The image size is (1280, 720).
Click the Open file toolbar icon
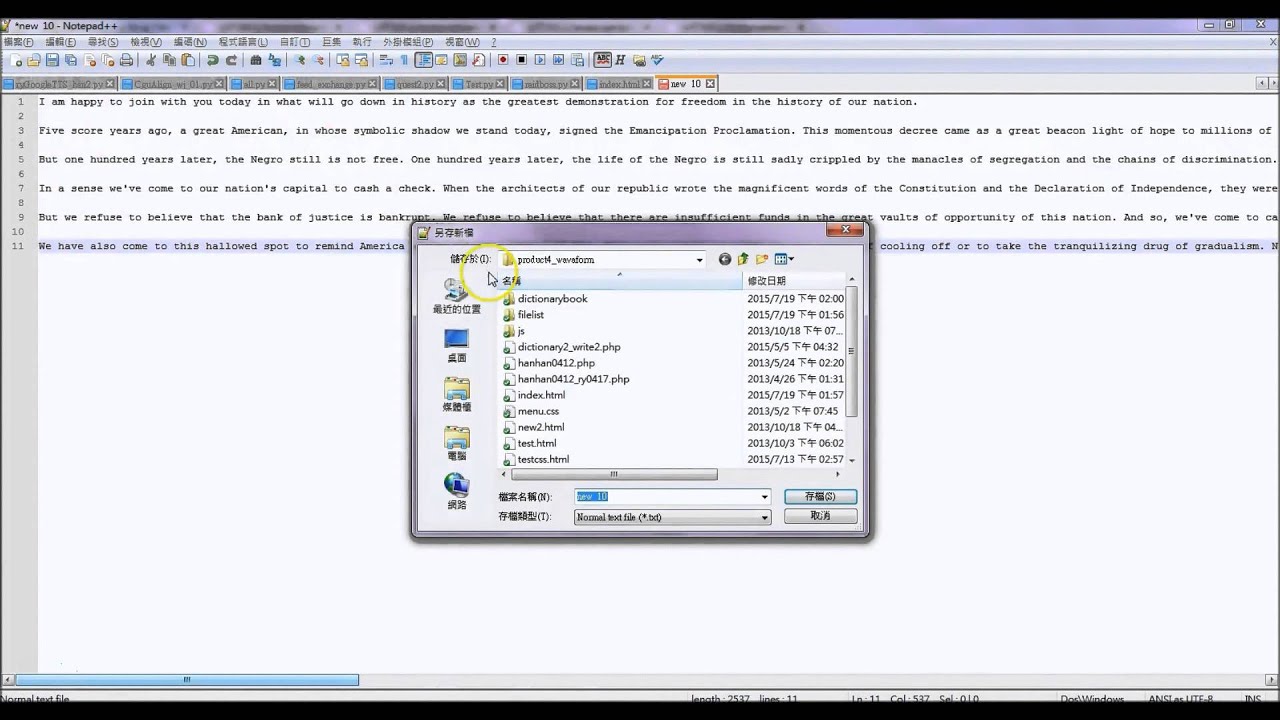click(33, 61)
